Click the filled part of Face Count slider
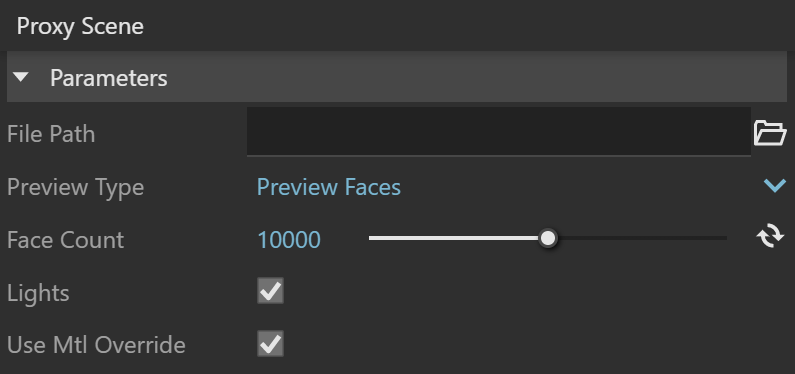 [454, 238]
